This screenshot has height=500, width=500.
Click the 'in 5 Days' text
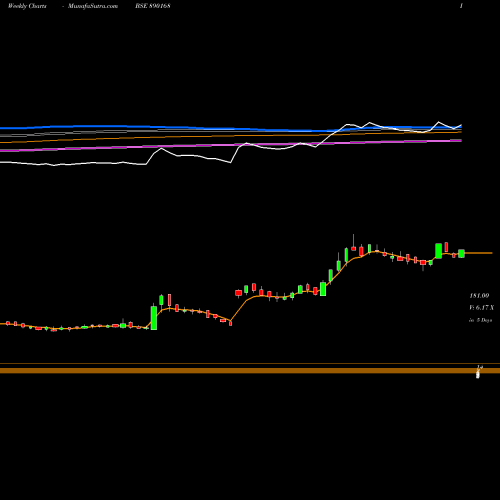pos(480,320)
